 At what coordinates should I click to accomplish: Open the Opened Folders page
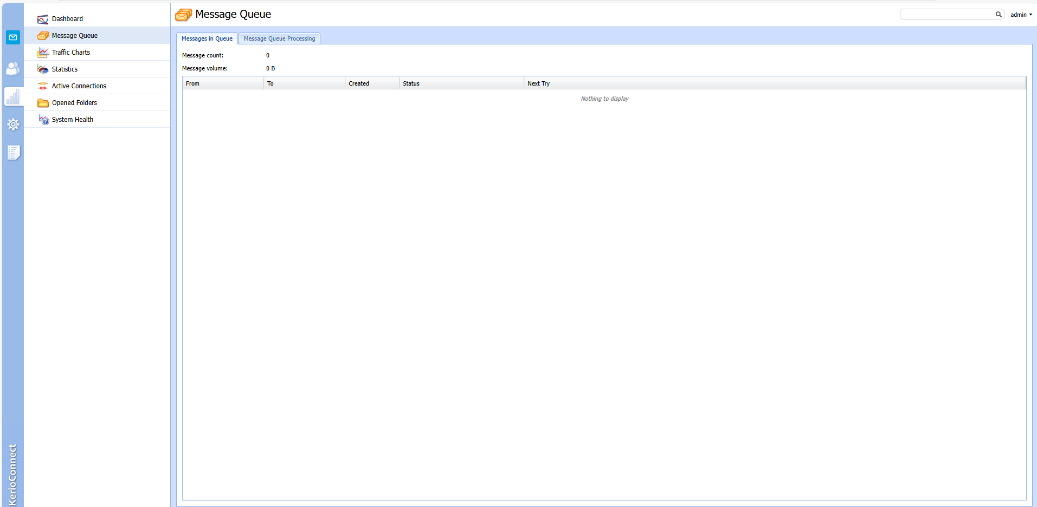point(74,103)
